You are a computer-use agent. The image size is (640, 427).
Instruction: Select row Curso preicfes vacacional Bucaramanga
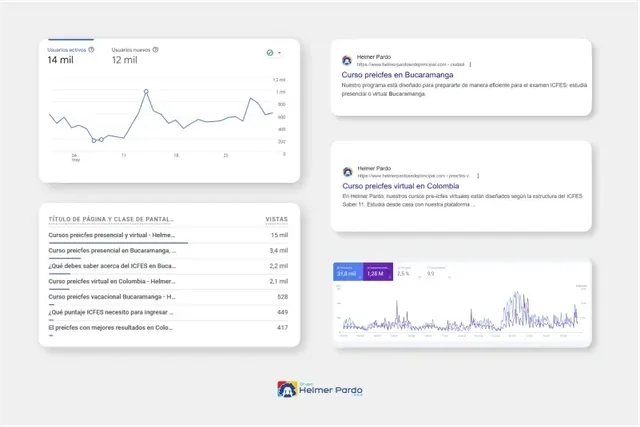click(x=168, y=297)
